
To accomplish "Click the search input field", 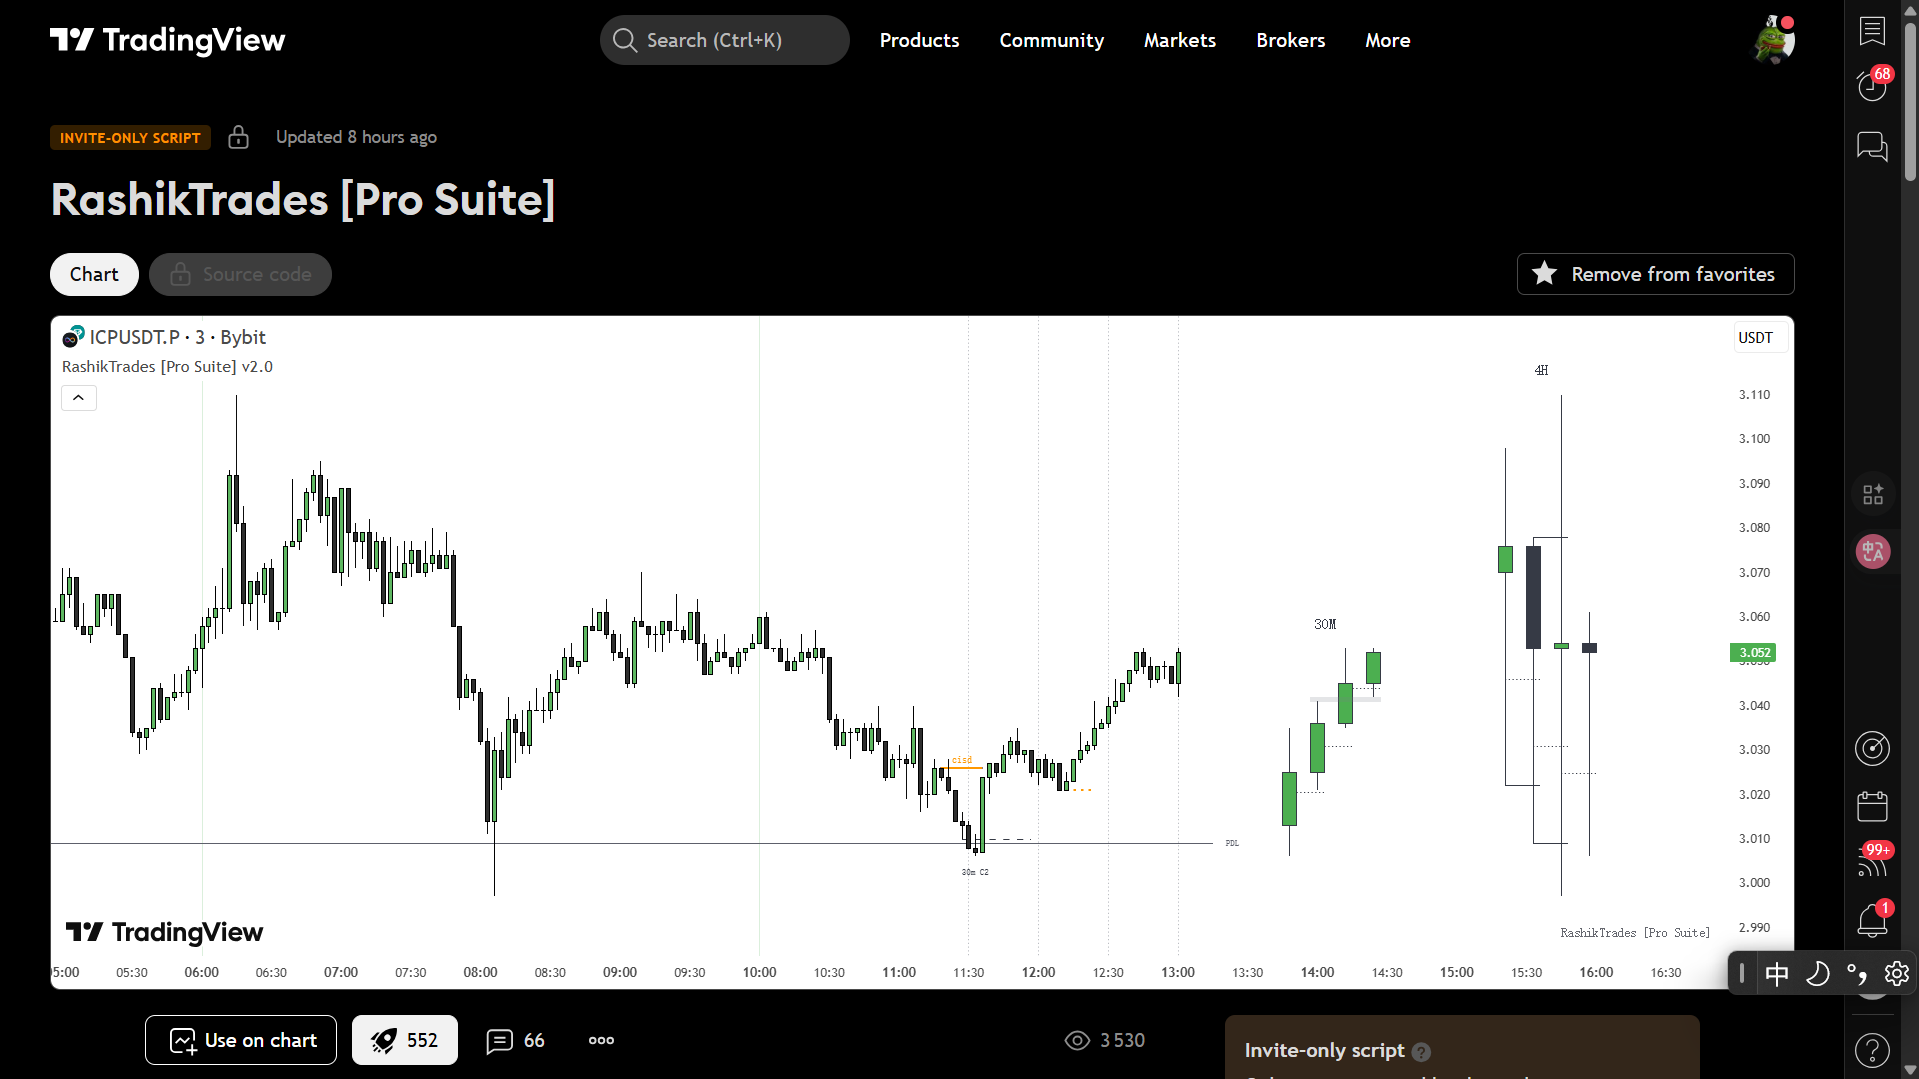I will point(724,40).
